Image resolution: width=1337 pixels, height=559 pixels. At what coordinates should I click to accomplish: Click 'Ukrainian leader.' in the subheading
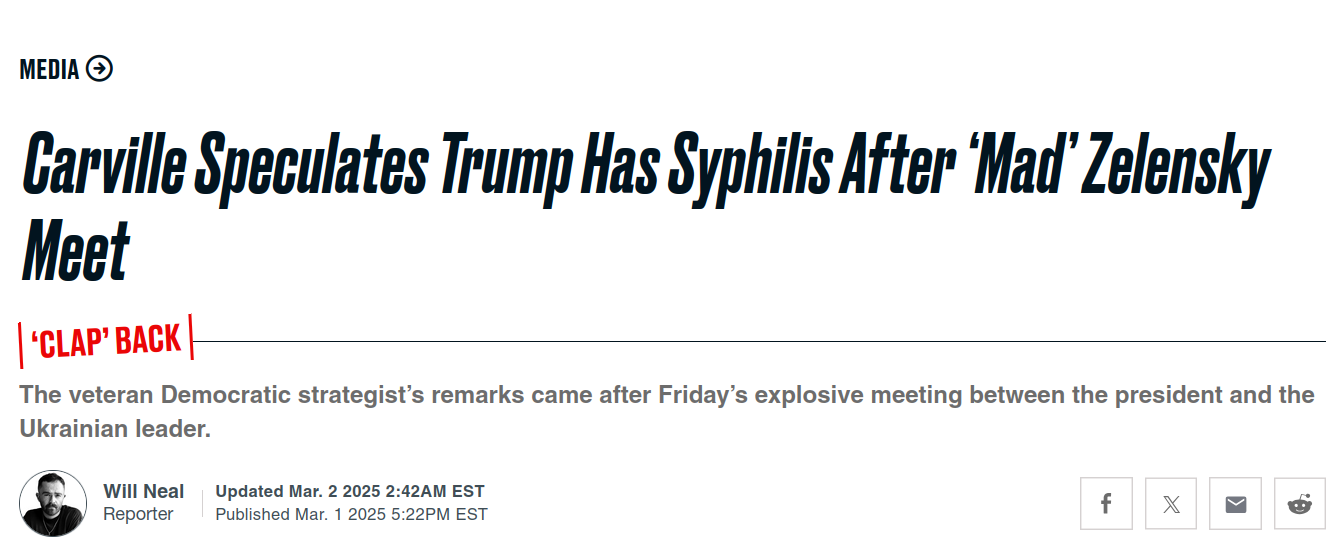116,429
